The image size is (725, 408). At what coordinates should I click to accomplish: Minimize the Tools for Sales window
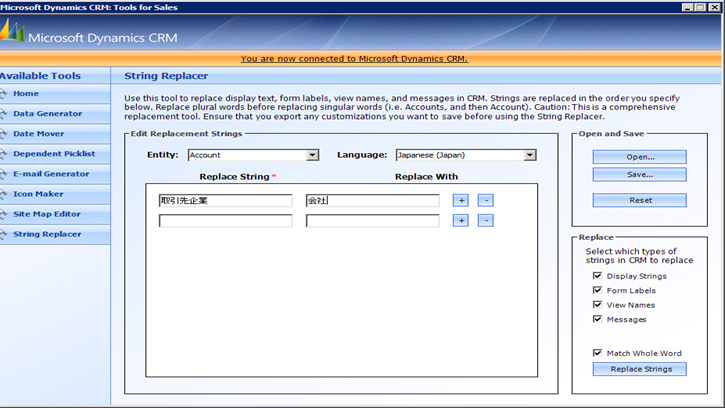tap(688, 7)
